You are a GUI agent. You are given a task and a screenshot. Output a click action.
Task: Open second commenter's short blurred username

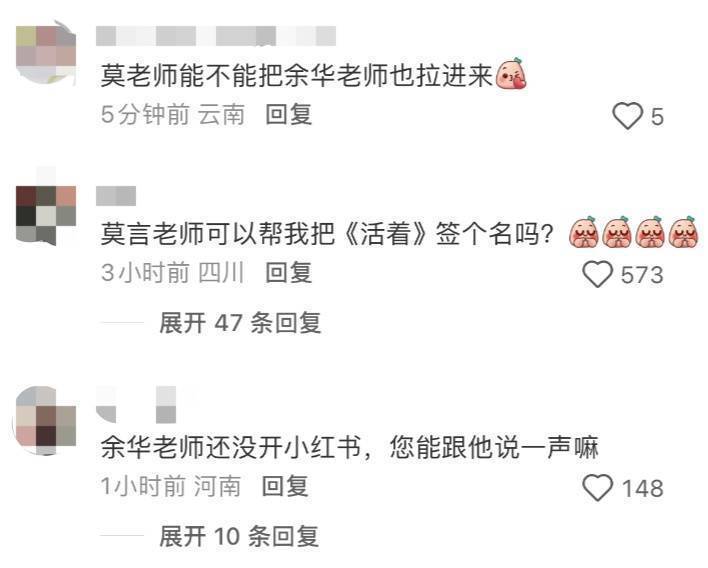pos(116,196)
